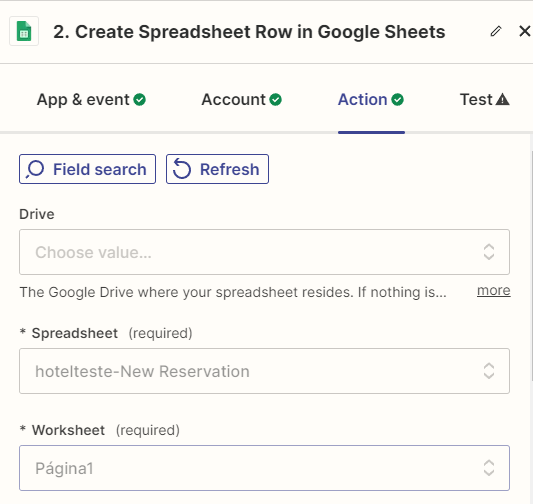Click the green check beside Account
This screenshot has height=504, width=533.
point(275,100)
